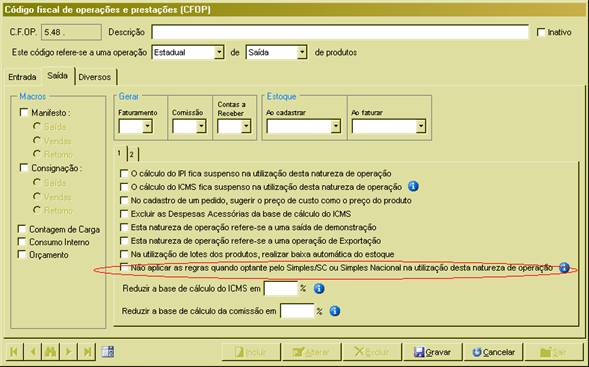The width and height of the screenshot is (589, 367).
Task: Check Orçamento option
Action: coord(22,254)
